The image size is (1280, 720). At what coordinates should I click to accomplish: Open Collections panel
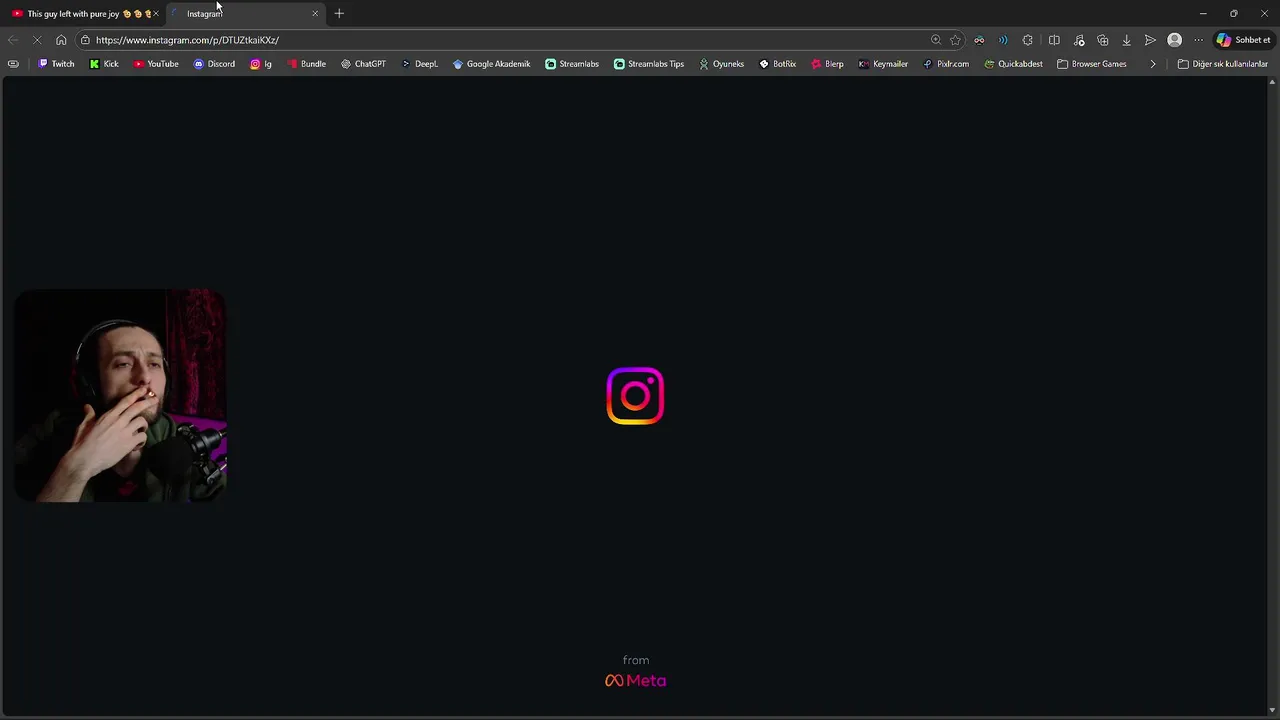1103,40
